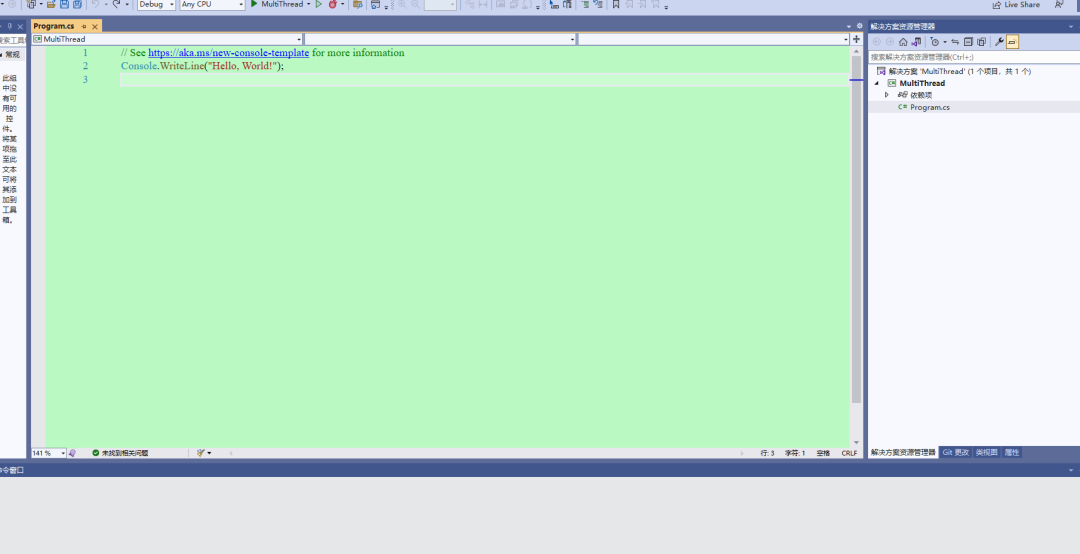Switch to the 解决方案资源管理器 bottom tab
Image resolution: width=1080 pixels, height=554 pixels.
coord(903,453)
